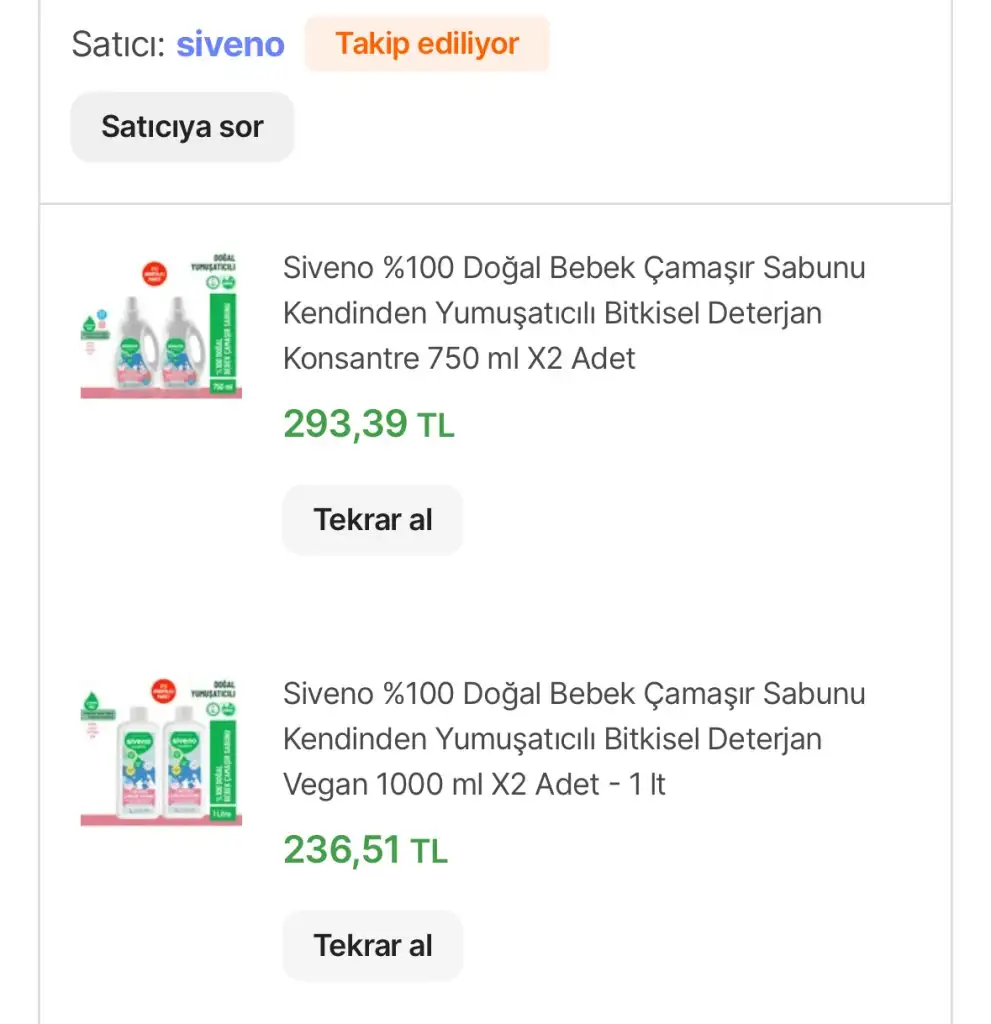The height and width of the screenshot is (1024, 991).
Task: Click the white bottles in the second image
Action: 161,761
